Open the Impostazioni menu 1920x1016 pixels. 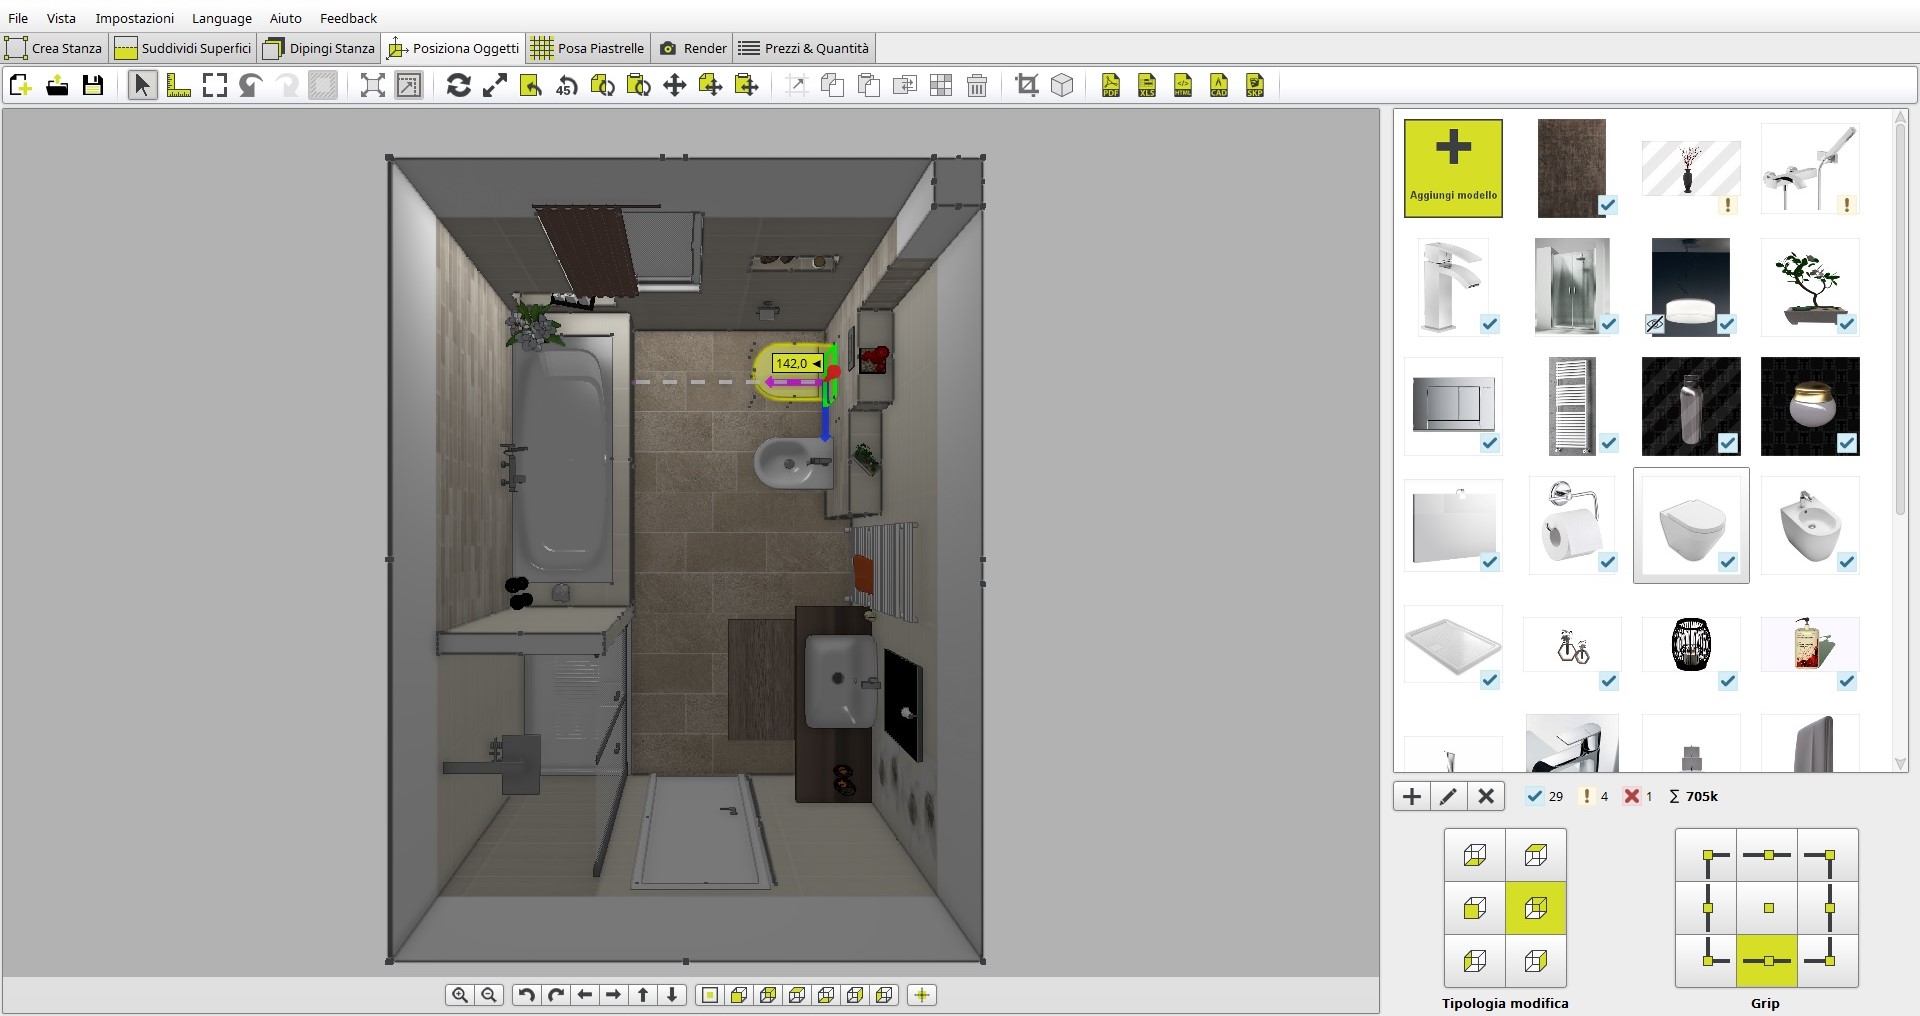134,18
